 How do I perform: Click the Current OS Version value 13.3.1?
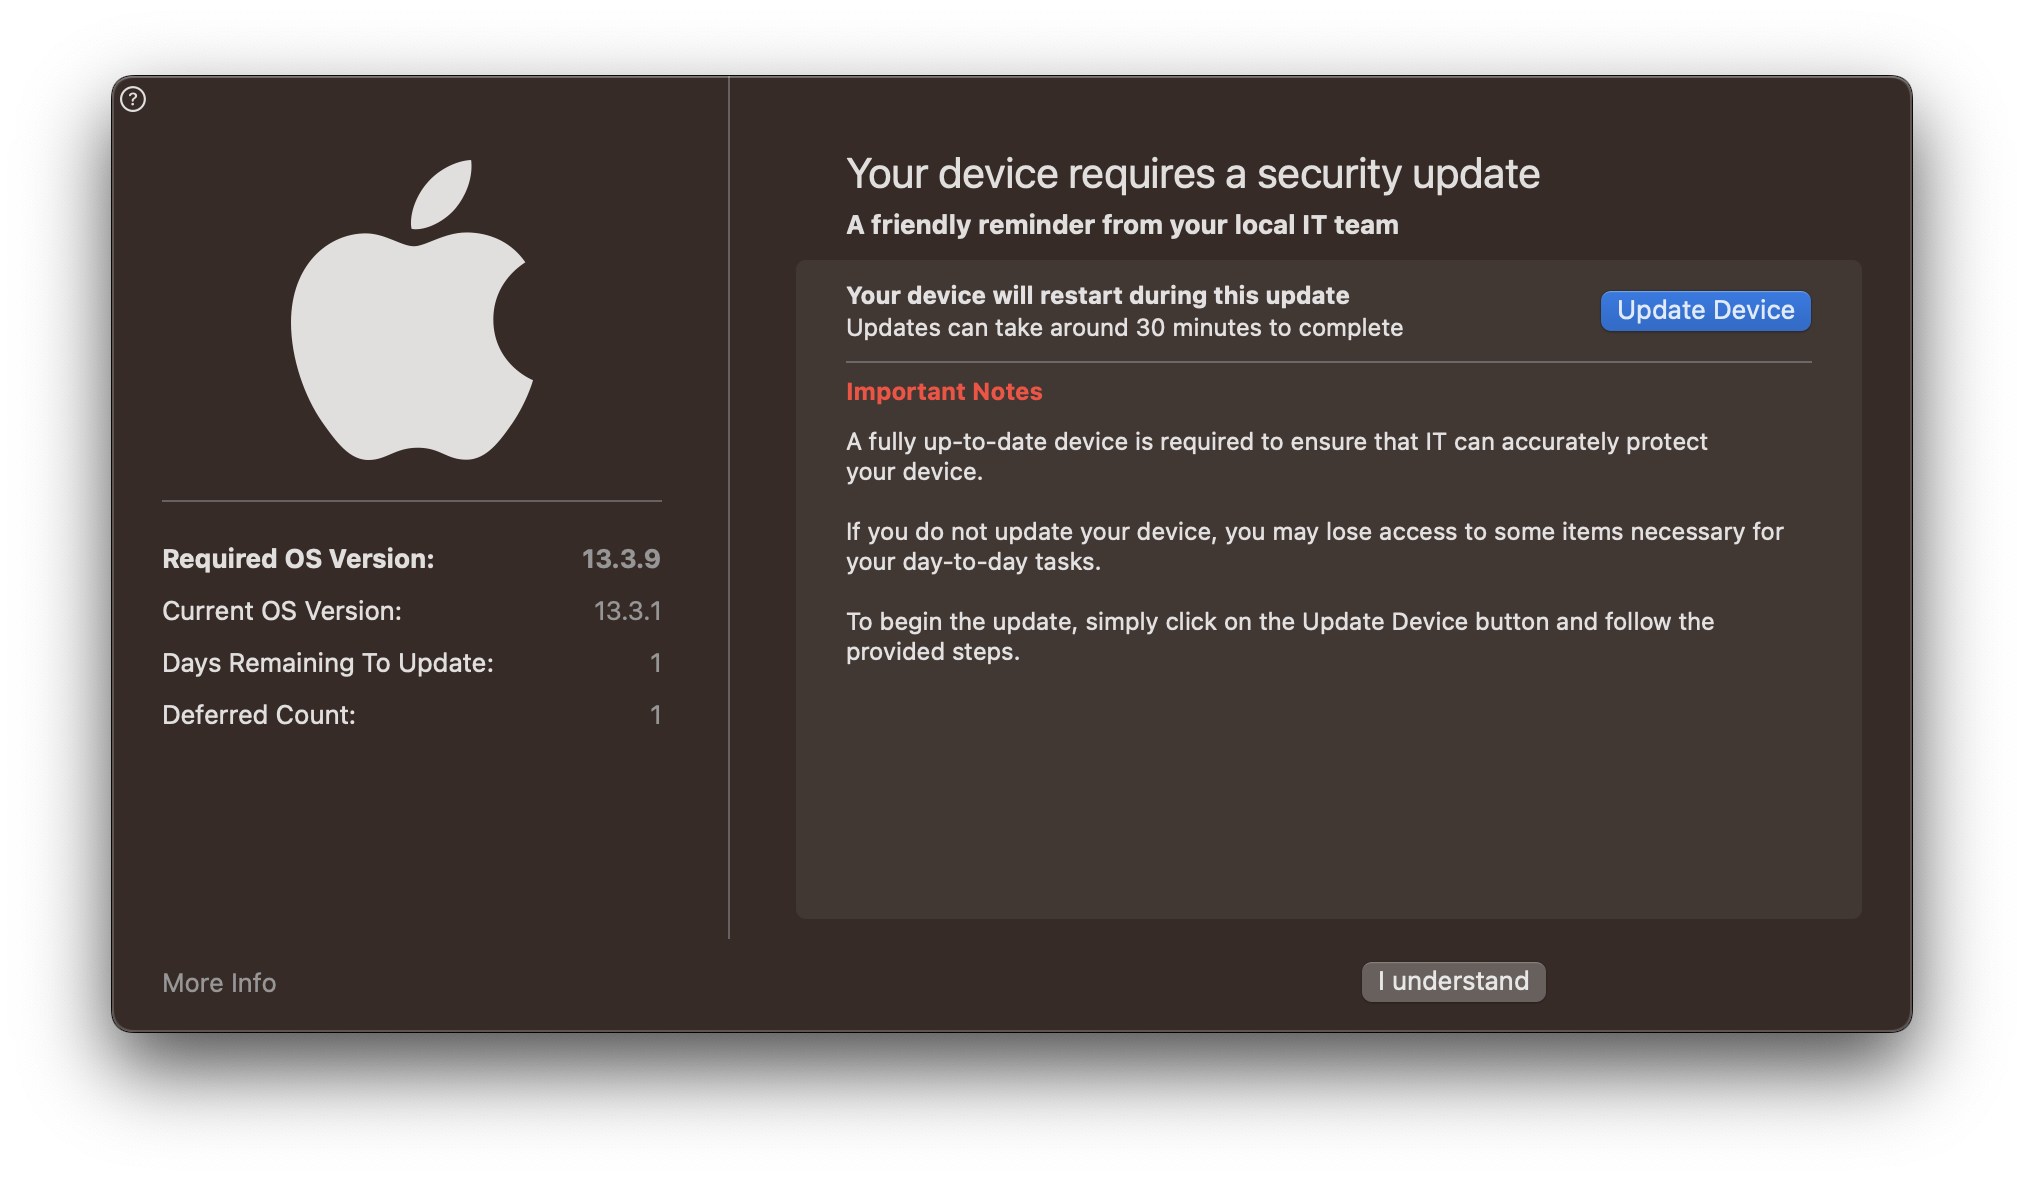627,611
